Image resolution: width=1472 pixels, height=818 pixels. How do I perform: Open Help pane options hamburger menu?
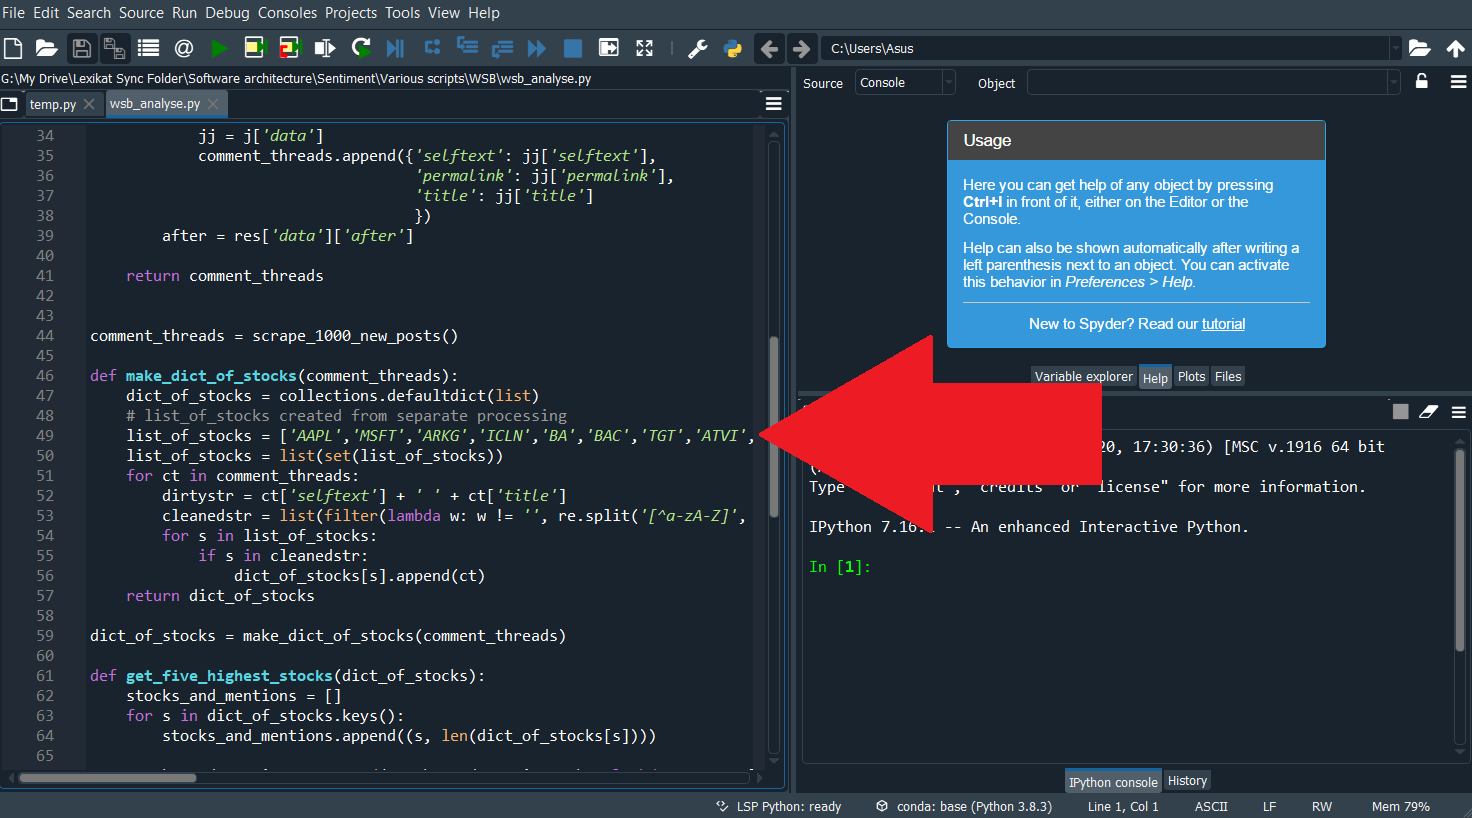(x=1458, y=82)
